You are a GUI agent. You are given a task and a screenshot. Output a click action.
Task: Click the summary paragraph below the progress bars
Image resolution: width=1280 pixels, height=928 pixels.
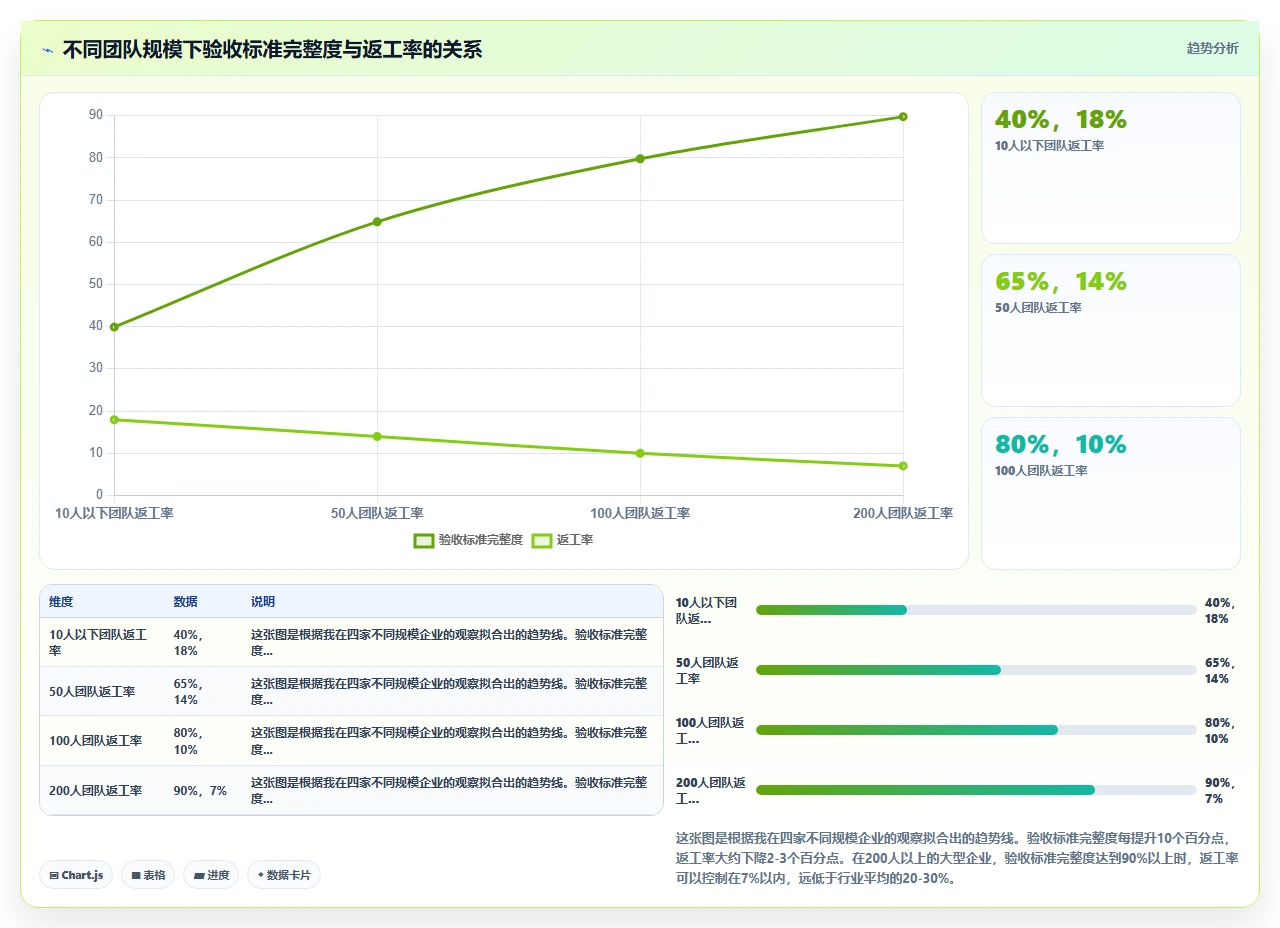point(958,858)
